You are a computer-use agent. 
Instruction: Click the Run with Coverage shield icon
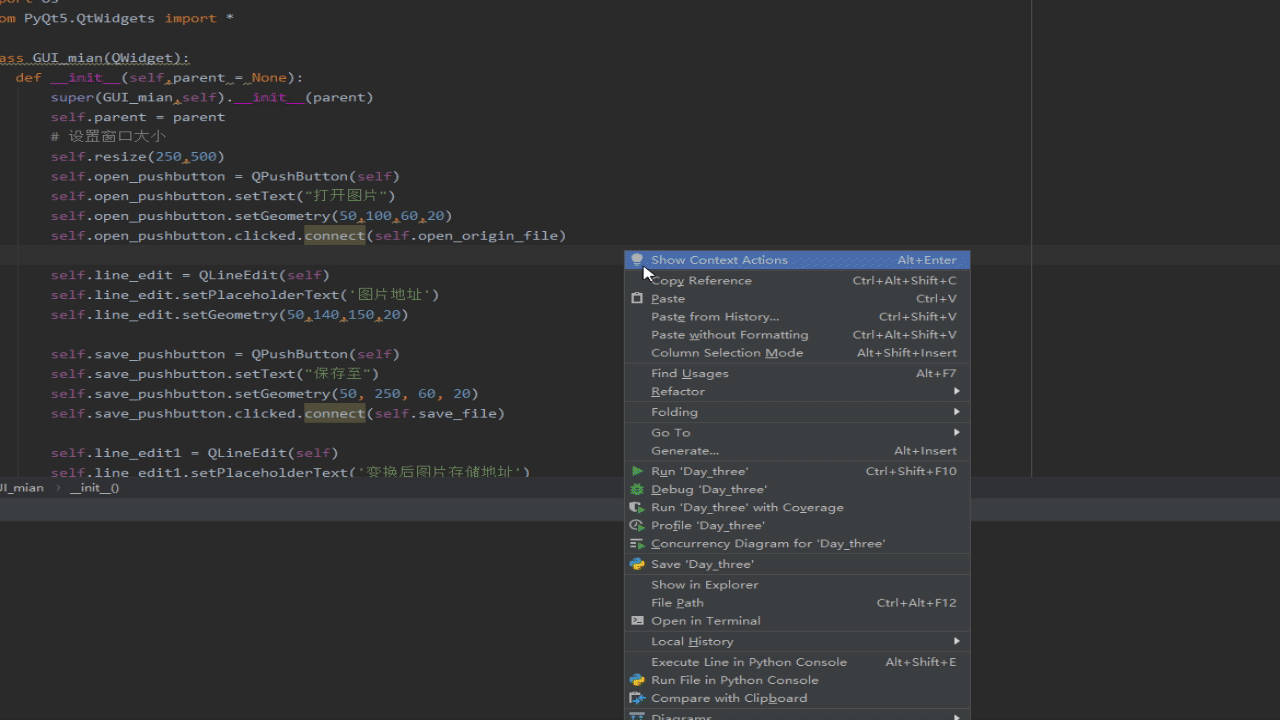[x=637, y=507]
